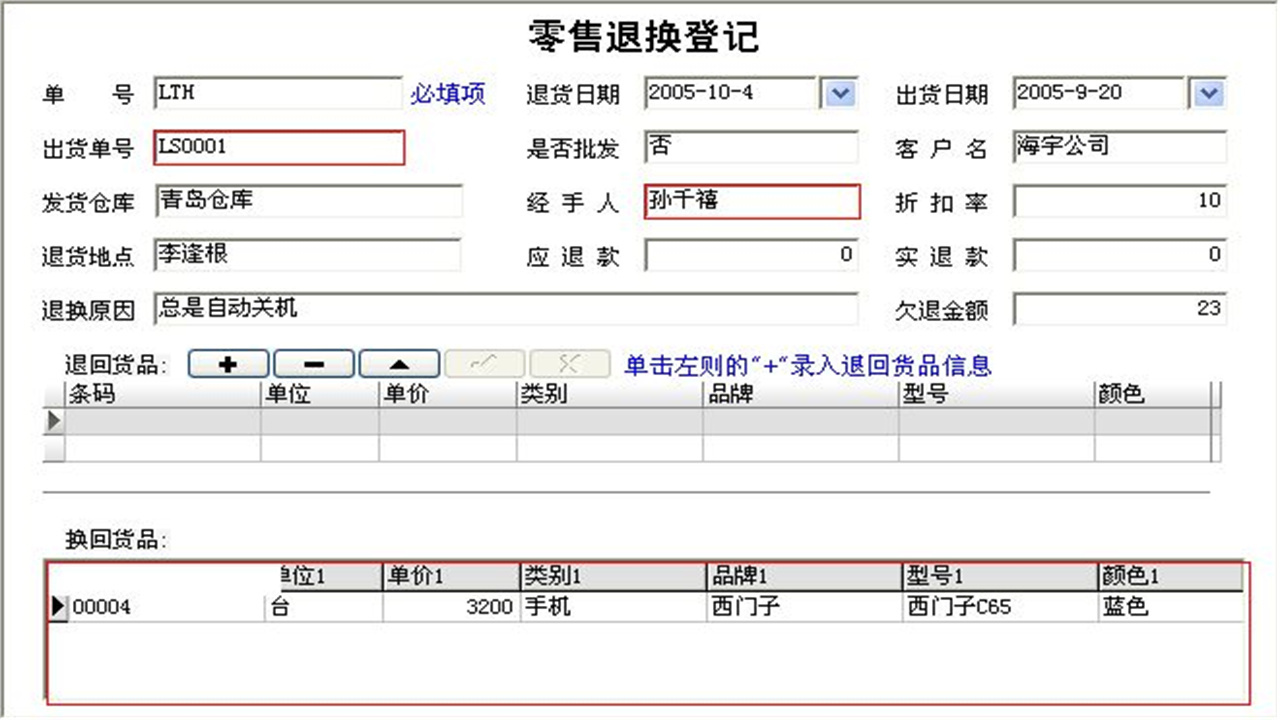Click the 经手人 field showing 孙千禧
The width and height of the screenshot is (1280, 720).
(x=752, y=201)
